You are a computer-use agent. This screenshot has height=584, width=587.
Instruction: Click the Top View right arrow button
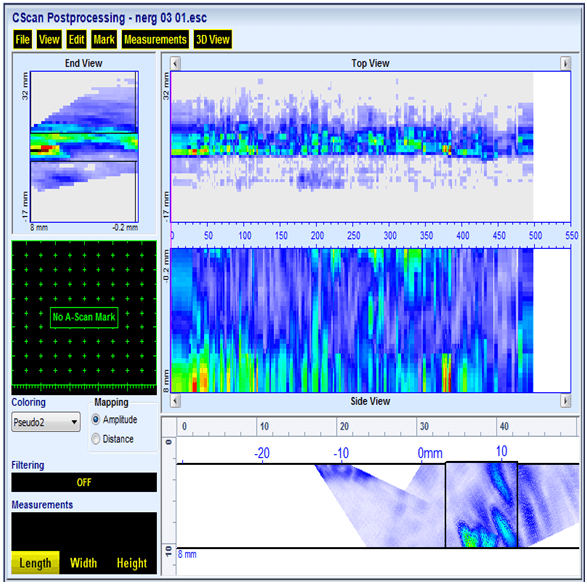point(565,63)
